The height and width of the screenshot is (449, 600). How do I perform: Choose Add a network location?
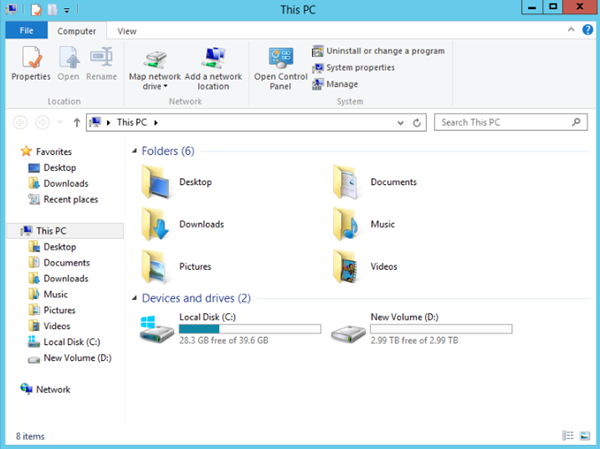click(213, 68)
